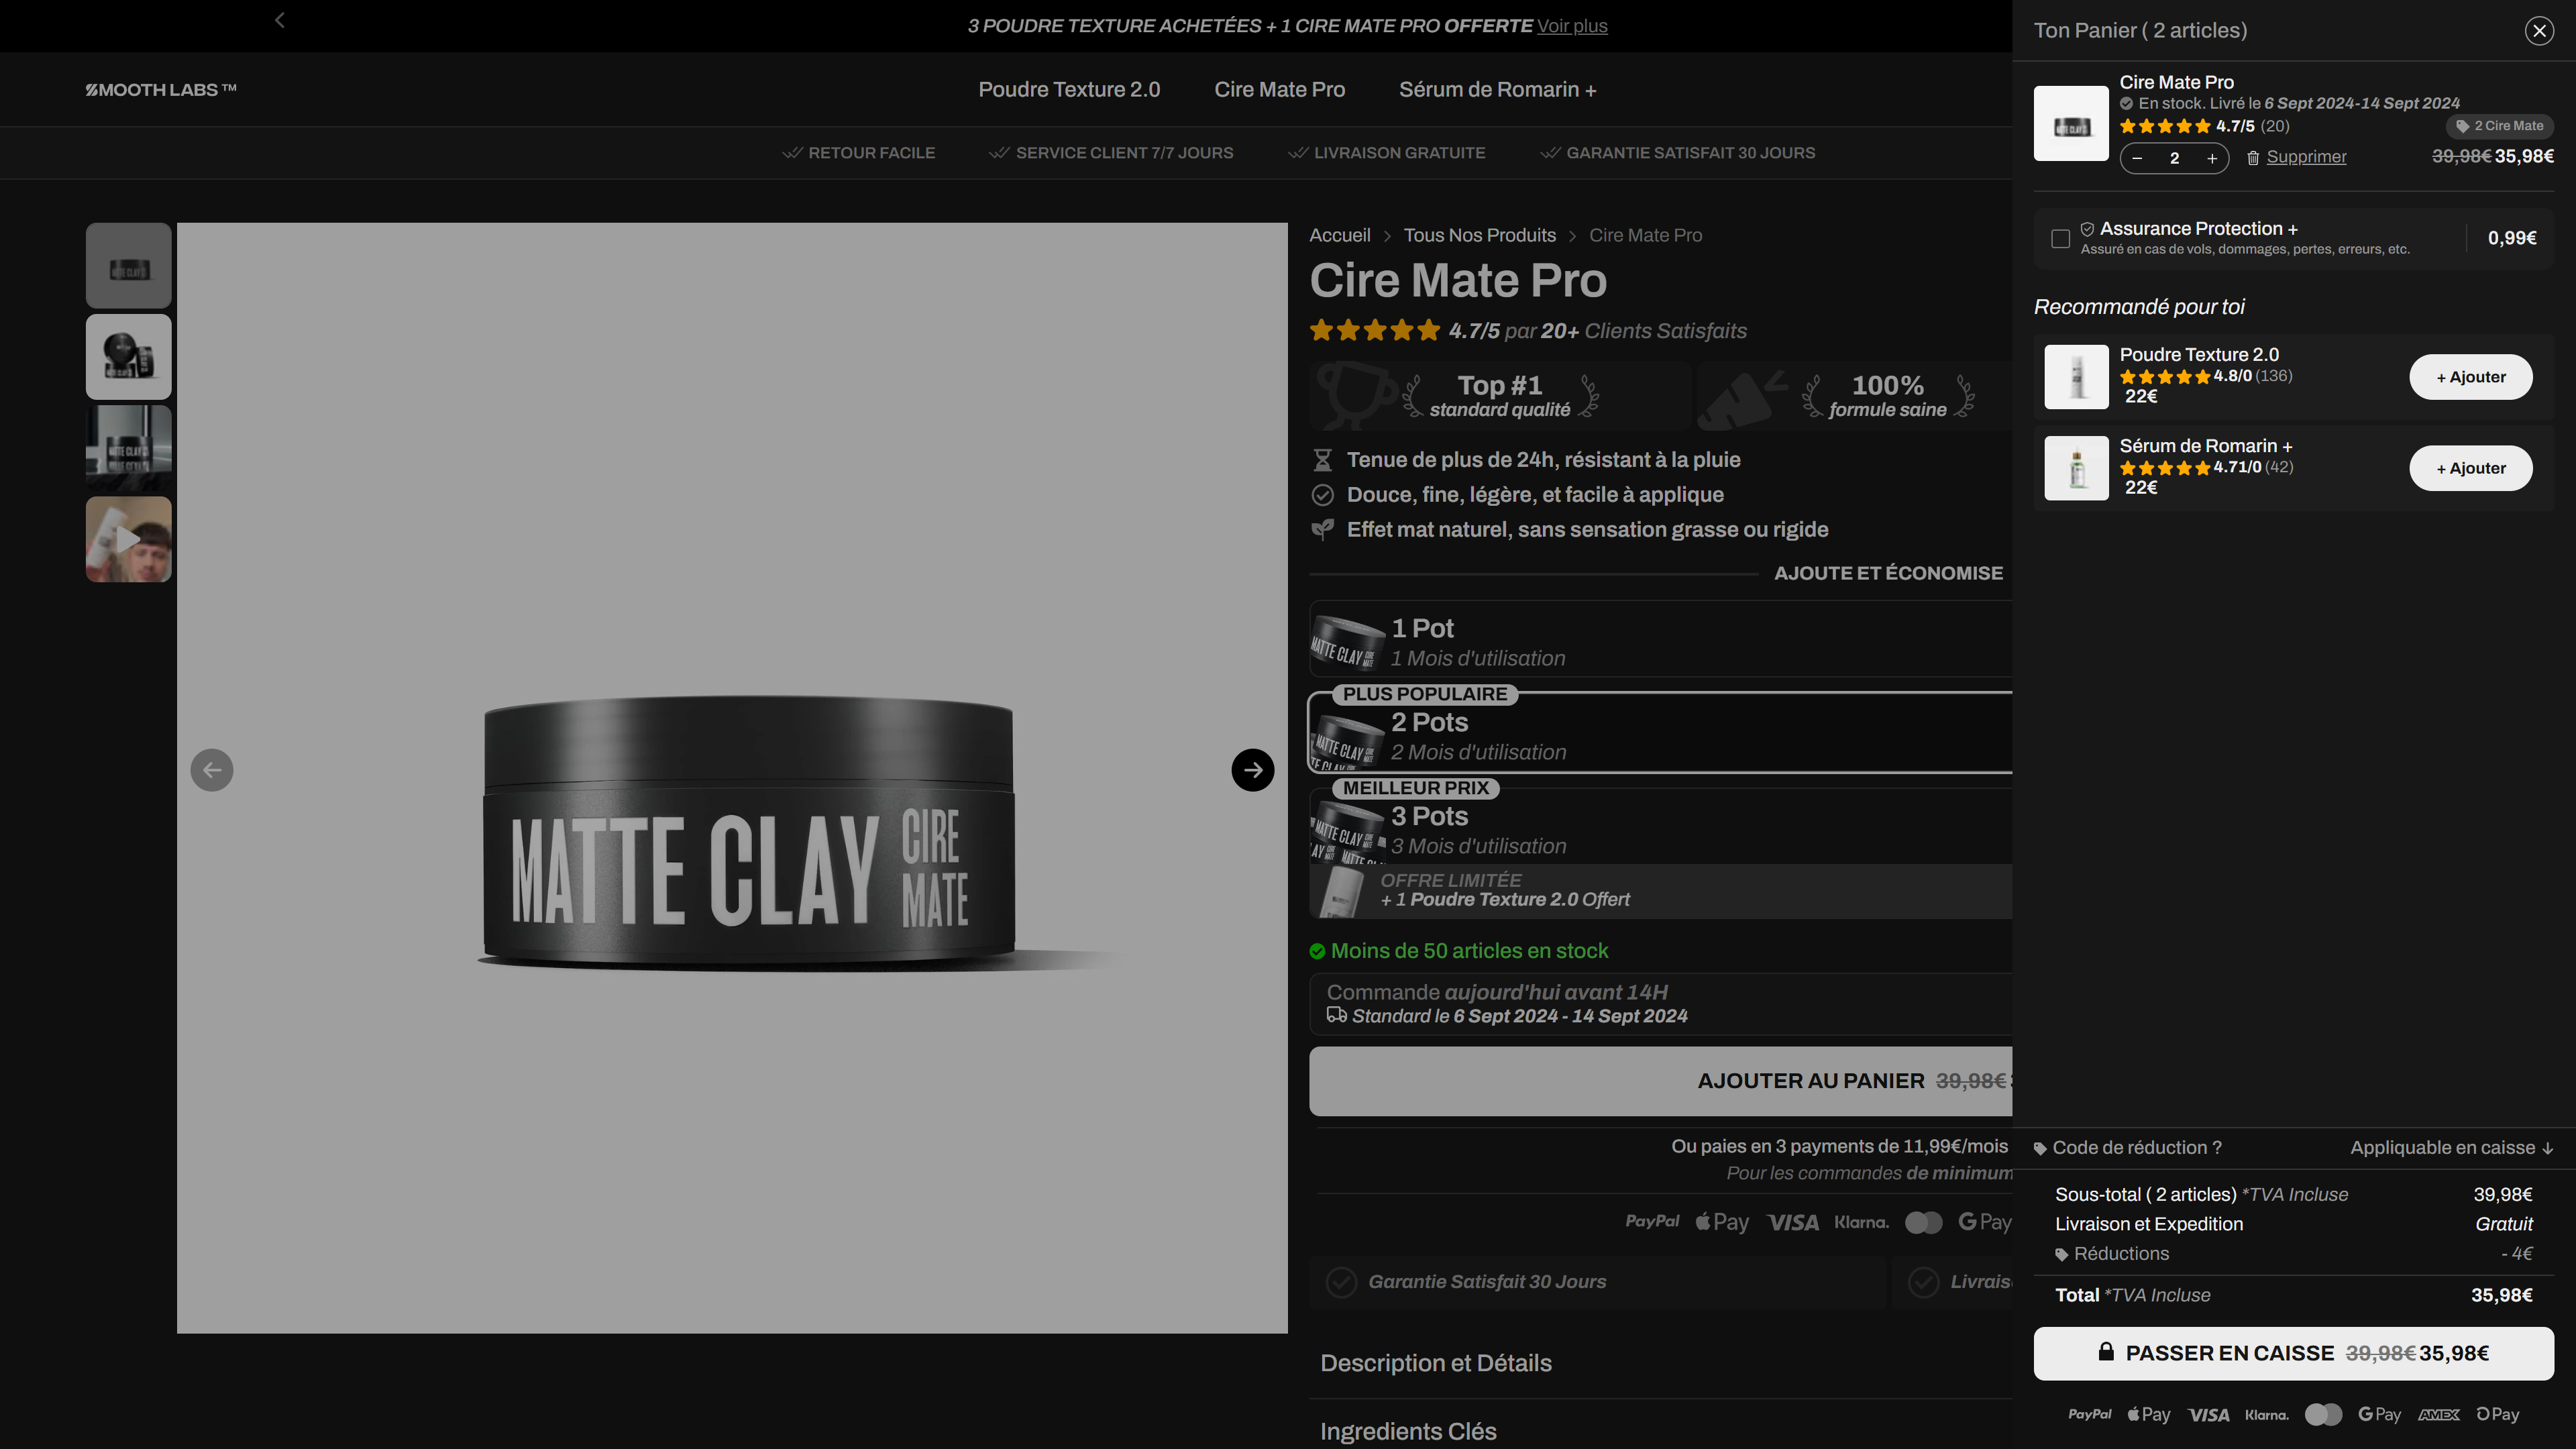Open Sérum de Romarin + in the navigation
The height and width of the screenshot is (1449, 2576).
click(1497, 90)
